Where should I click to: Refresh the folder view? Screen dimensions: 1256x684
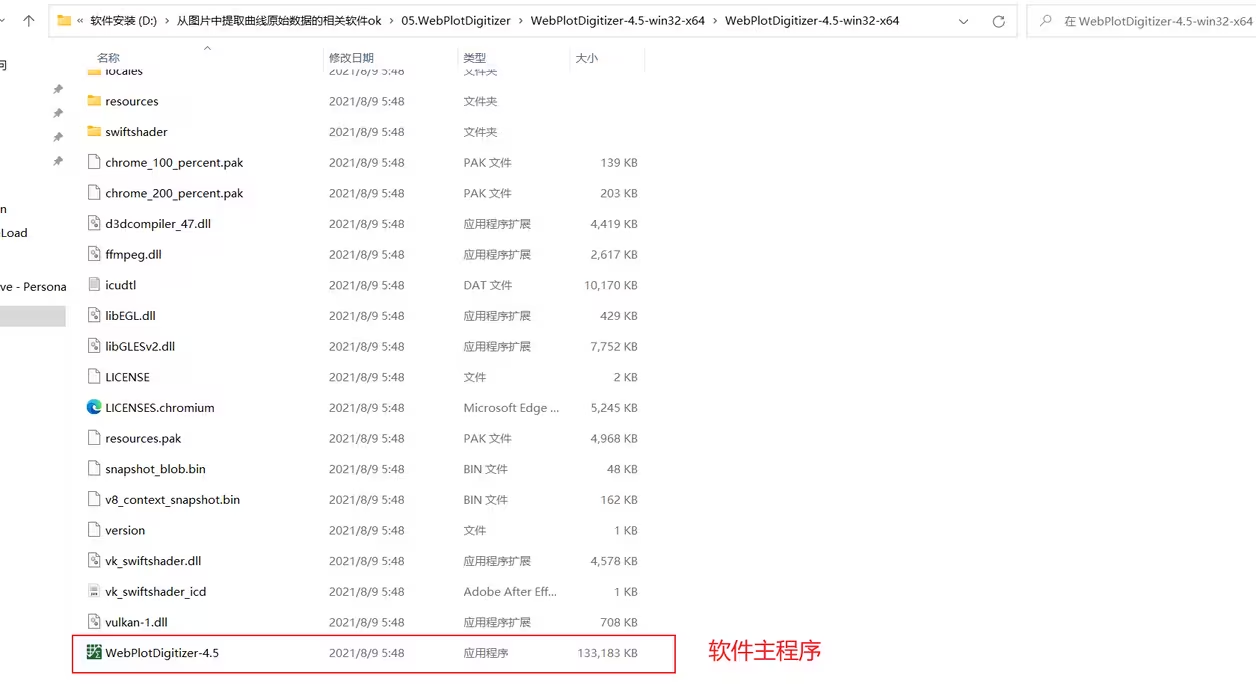click(998, 21)
